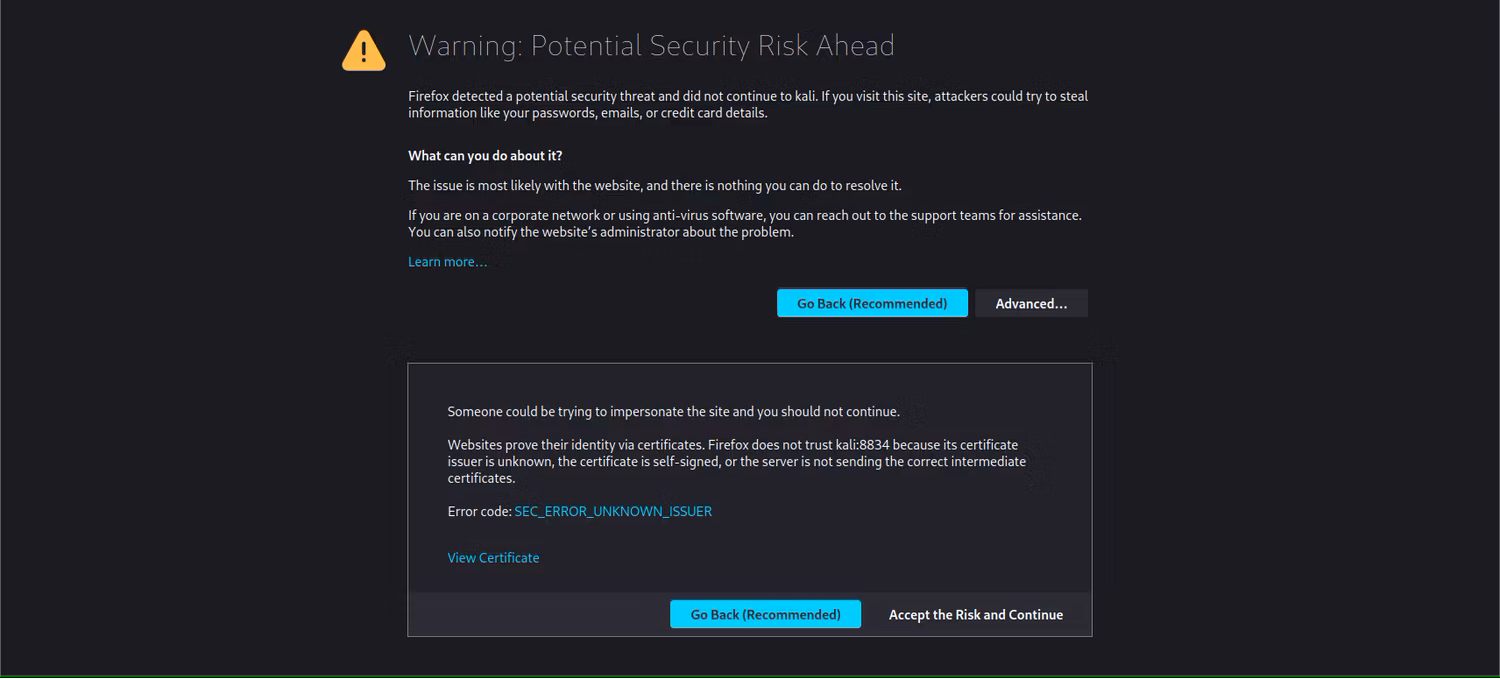
Task: Click the upper Go Back (Recommended) button
Action: click(x=872, y=303)
